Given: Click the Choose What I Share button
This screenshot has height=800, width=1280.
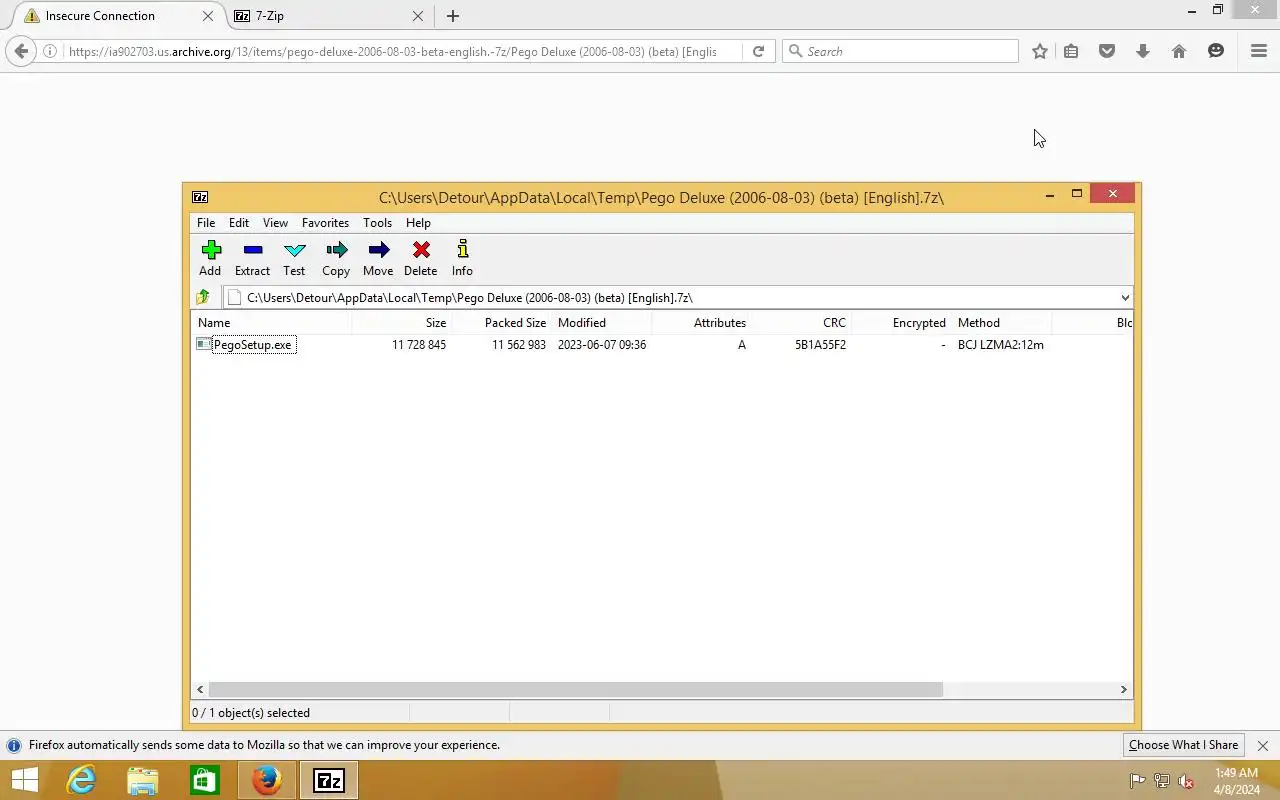Looking at the screenshot, I should pos(1183,745).
